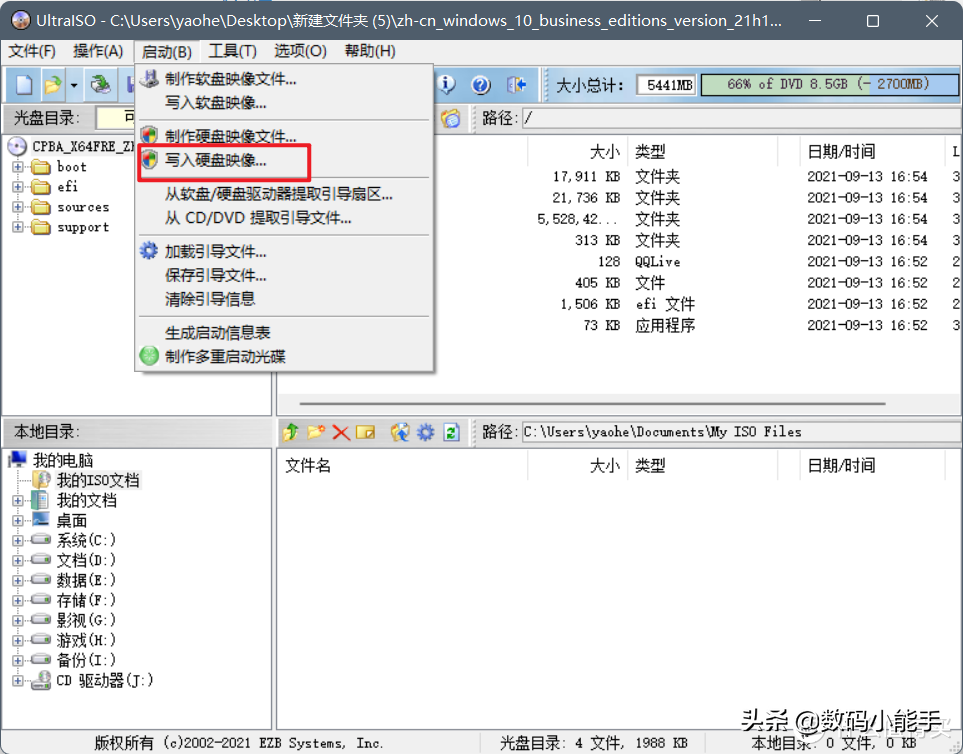Click the green refresh icon in local toolbar
Screen dimensions: 963x754
451,432
